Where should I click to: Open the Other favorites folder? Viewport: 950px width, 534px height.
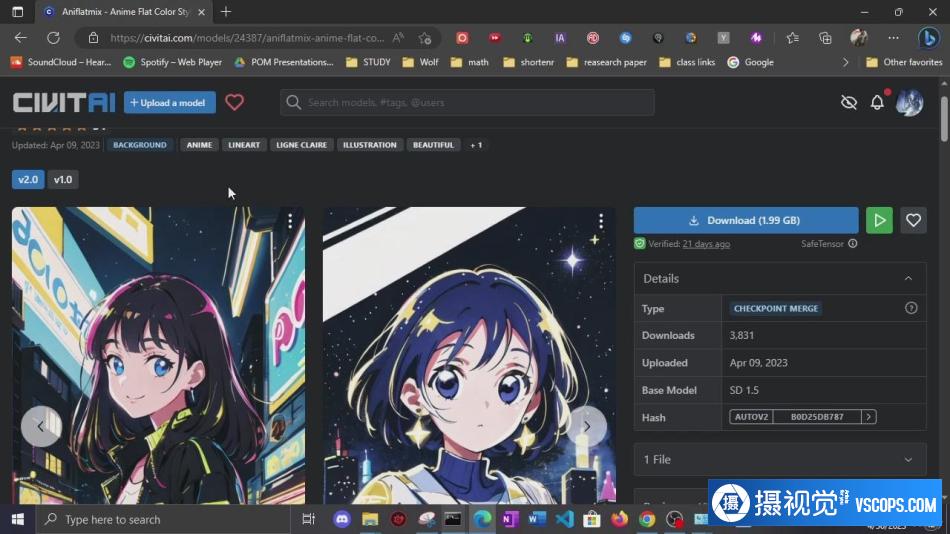[x=905, y=62]
